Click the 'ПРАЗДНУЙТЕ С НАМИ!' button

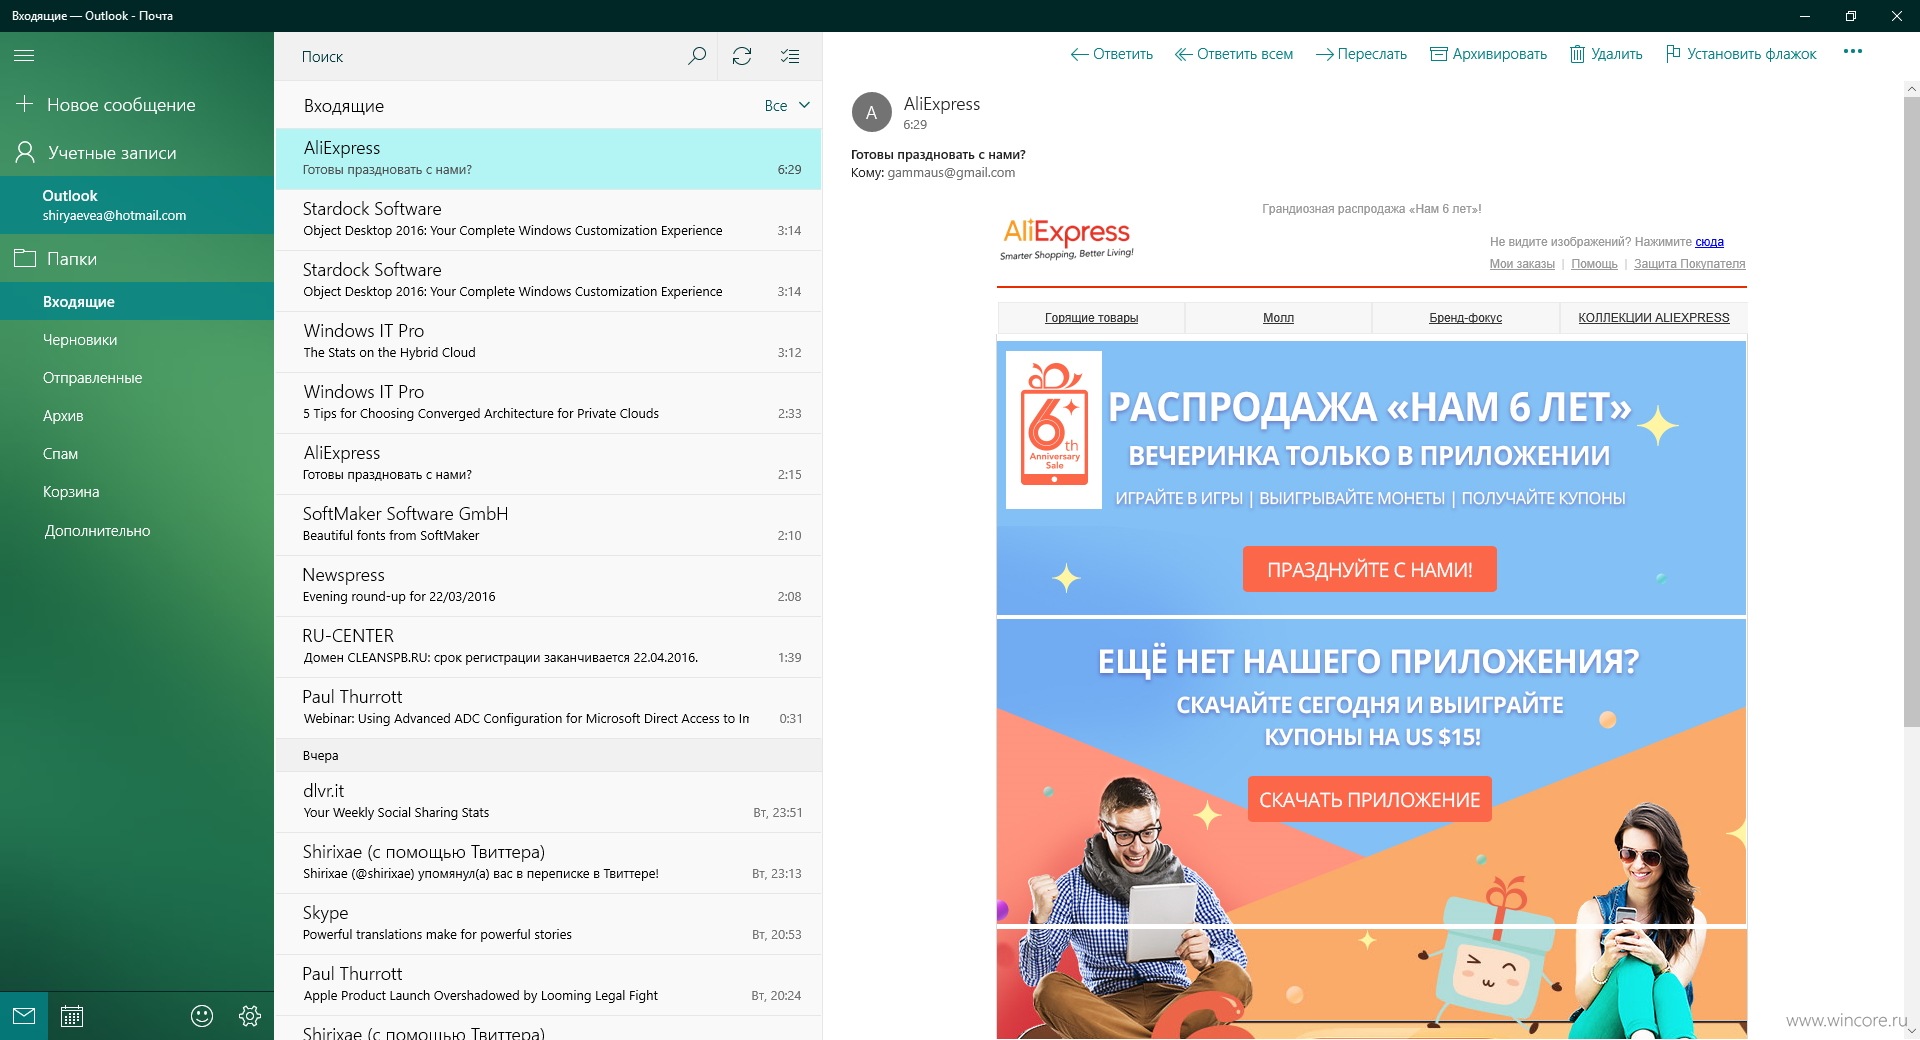[x=1369, y=569]
